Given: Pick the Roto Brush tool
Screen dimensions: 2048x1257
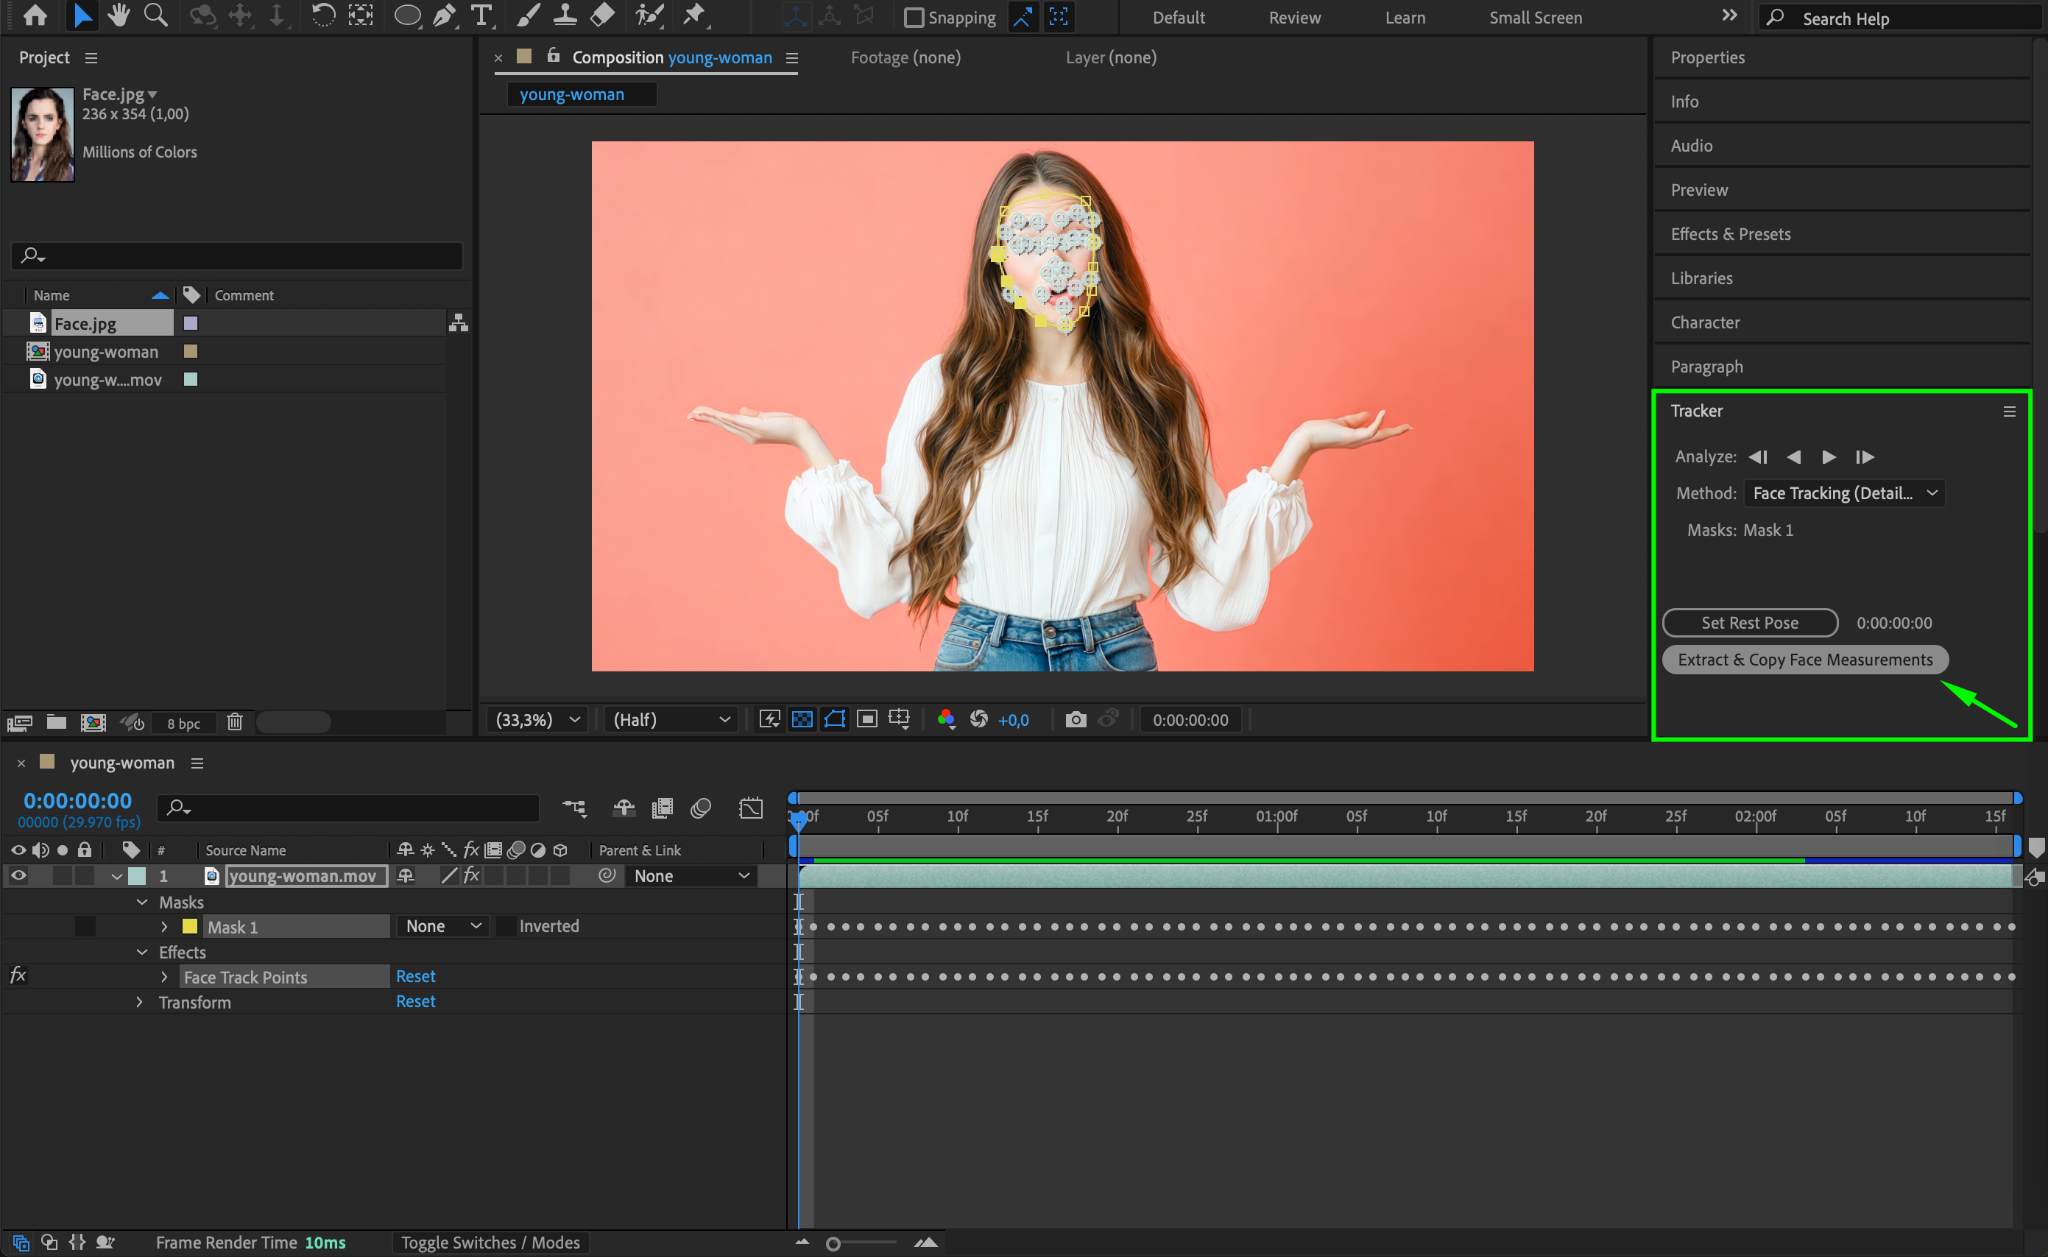Looking at the screenshot, I should (x=649, y=15).
